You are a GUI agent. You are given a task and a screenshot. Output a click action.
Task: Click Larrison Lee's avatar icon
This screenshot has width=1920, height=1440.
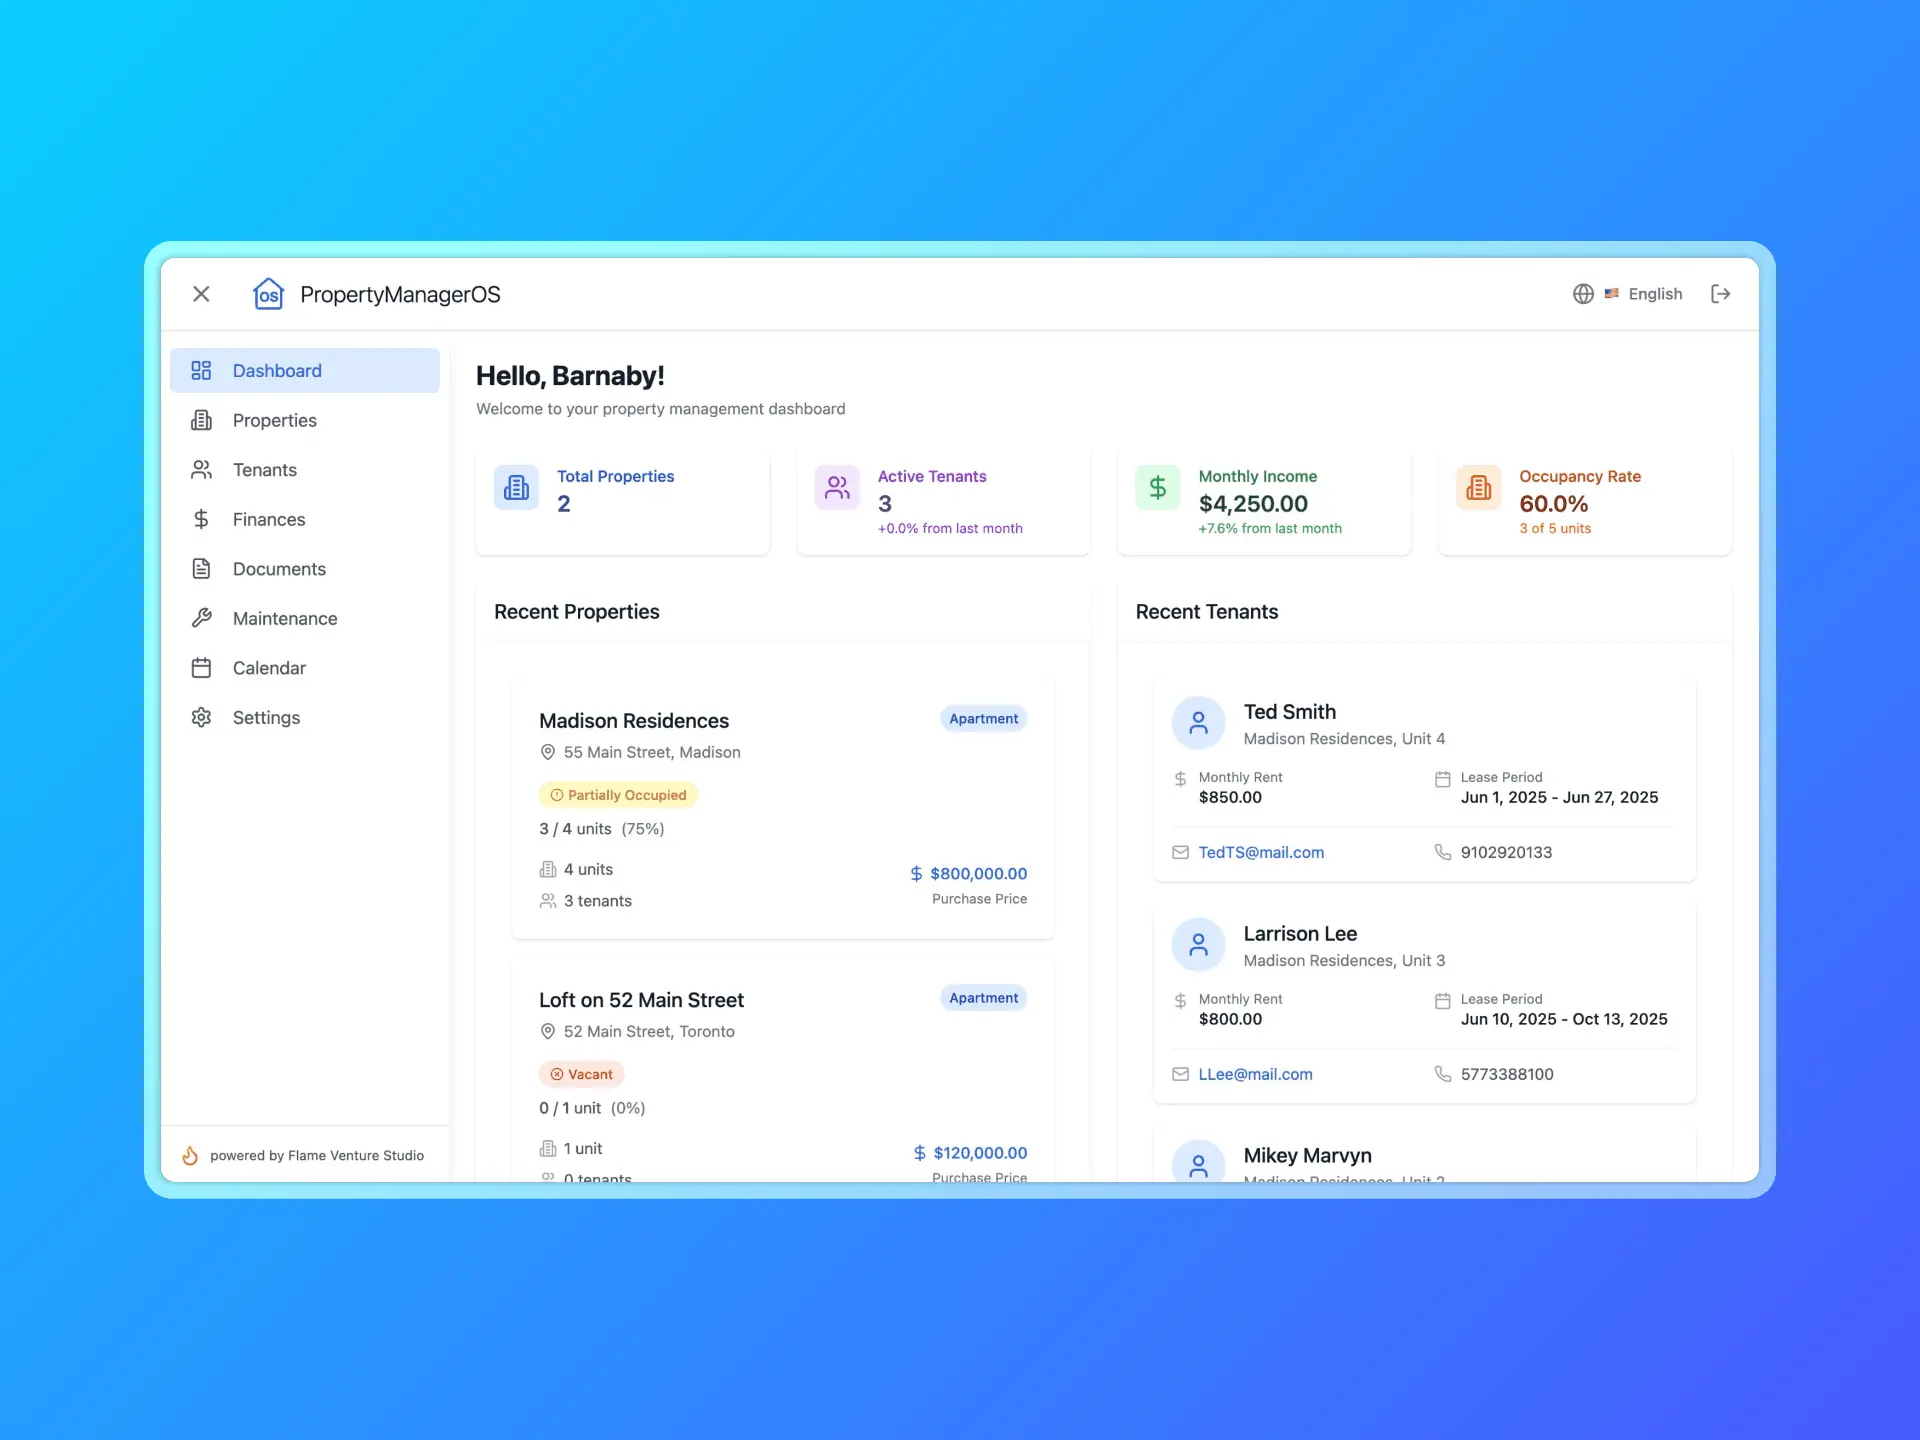pos(1198,945)
